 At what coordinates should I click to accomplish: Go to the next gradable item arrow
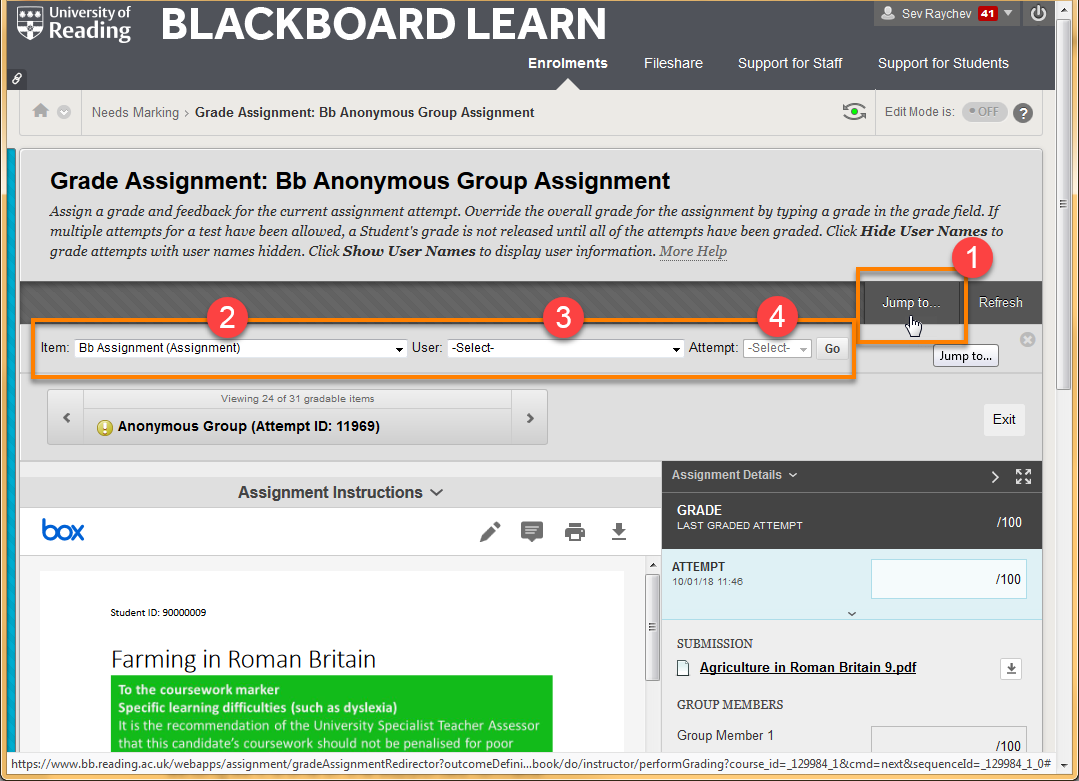(x=530, y=418)
